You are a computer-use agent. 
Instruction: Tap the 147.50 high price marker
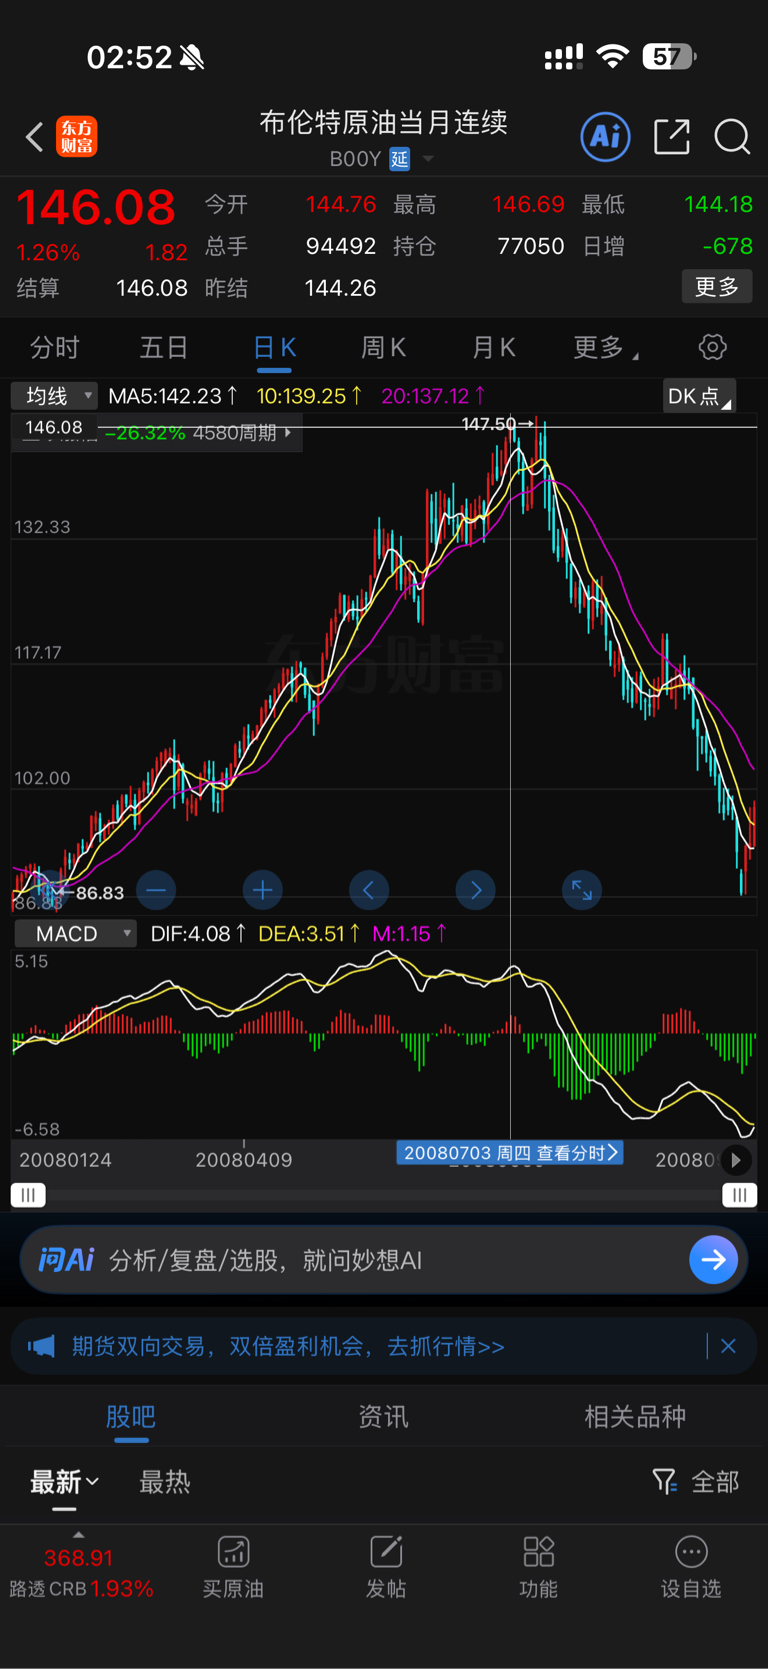(x=497, y=424)
